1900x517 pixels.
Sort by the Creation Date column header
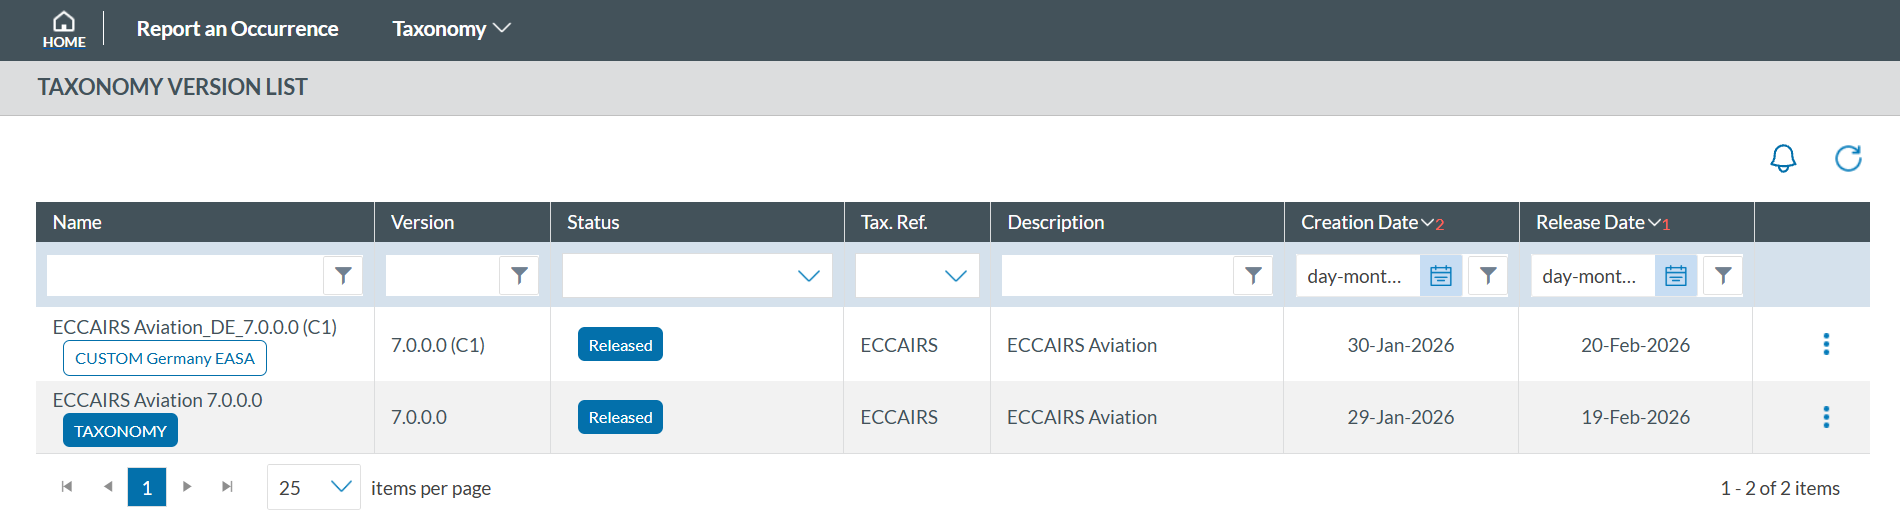coord(1360,222)
